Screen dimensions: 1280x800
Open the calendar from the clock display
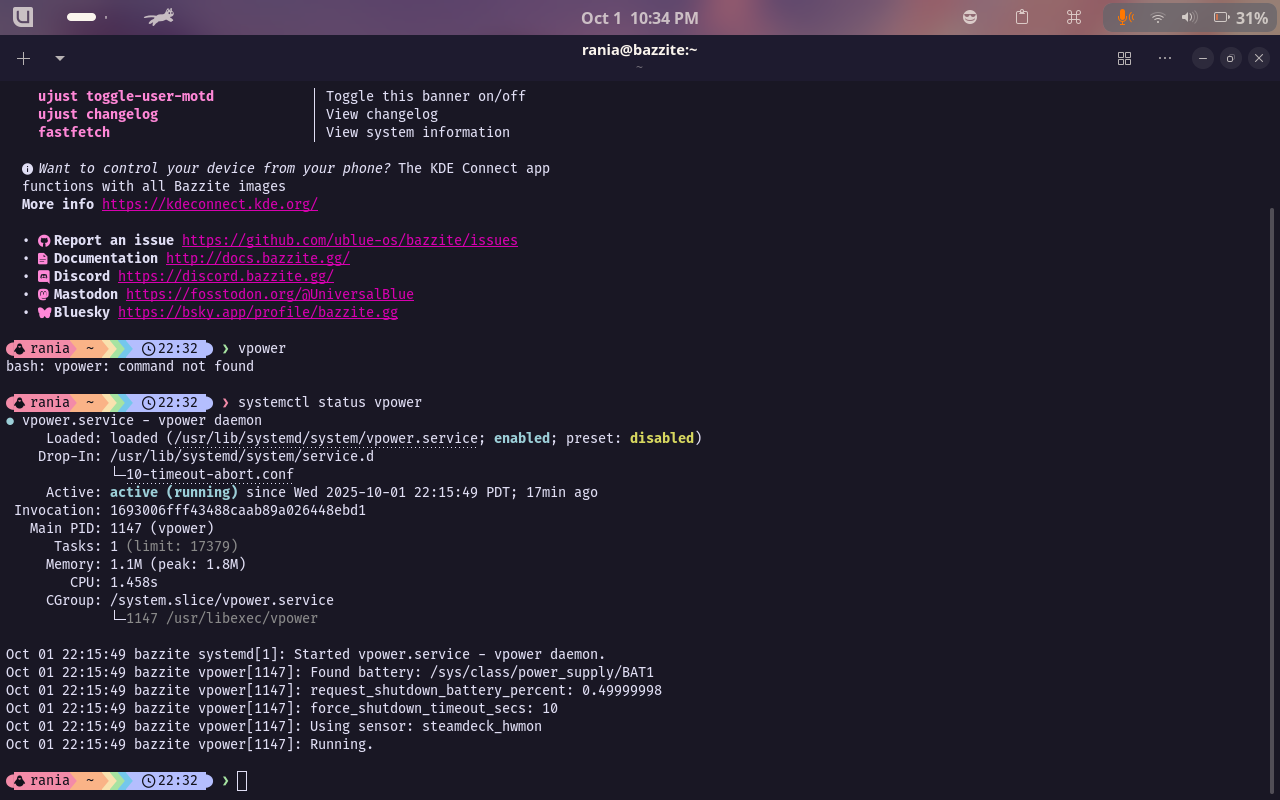click(x=640, y=18)
